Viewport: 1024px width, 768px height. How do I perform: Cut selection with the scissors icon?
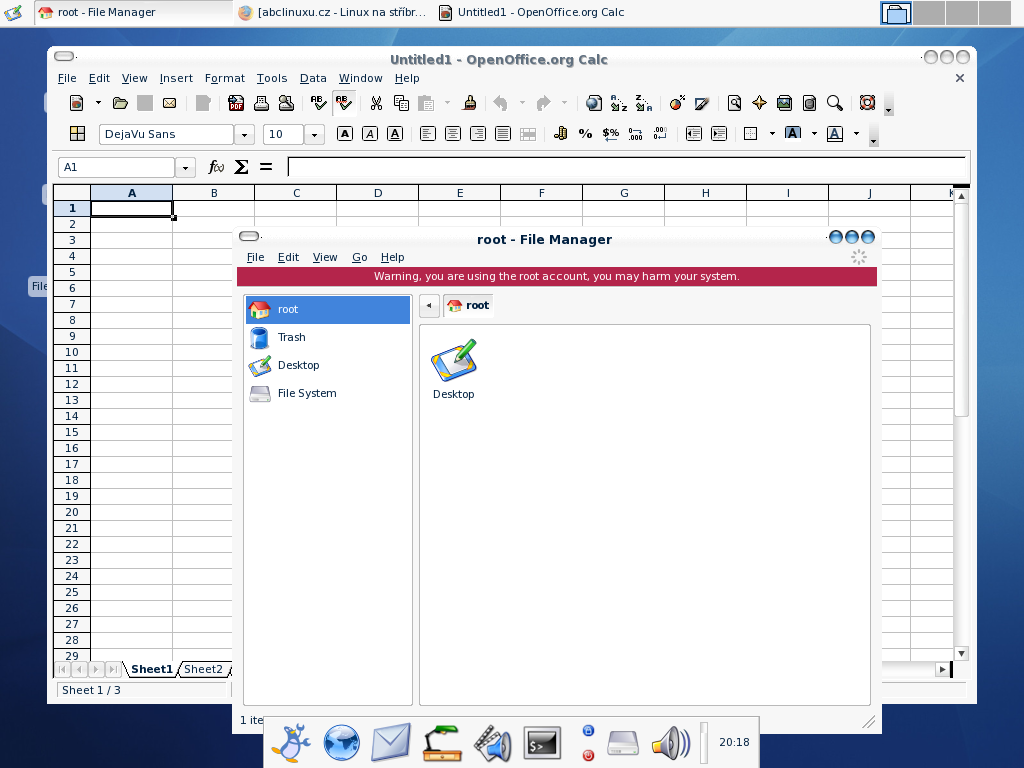pyautogui.click(x=376, y=103)
